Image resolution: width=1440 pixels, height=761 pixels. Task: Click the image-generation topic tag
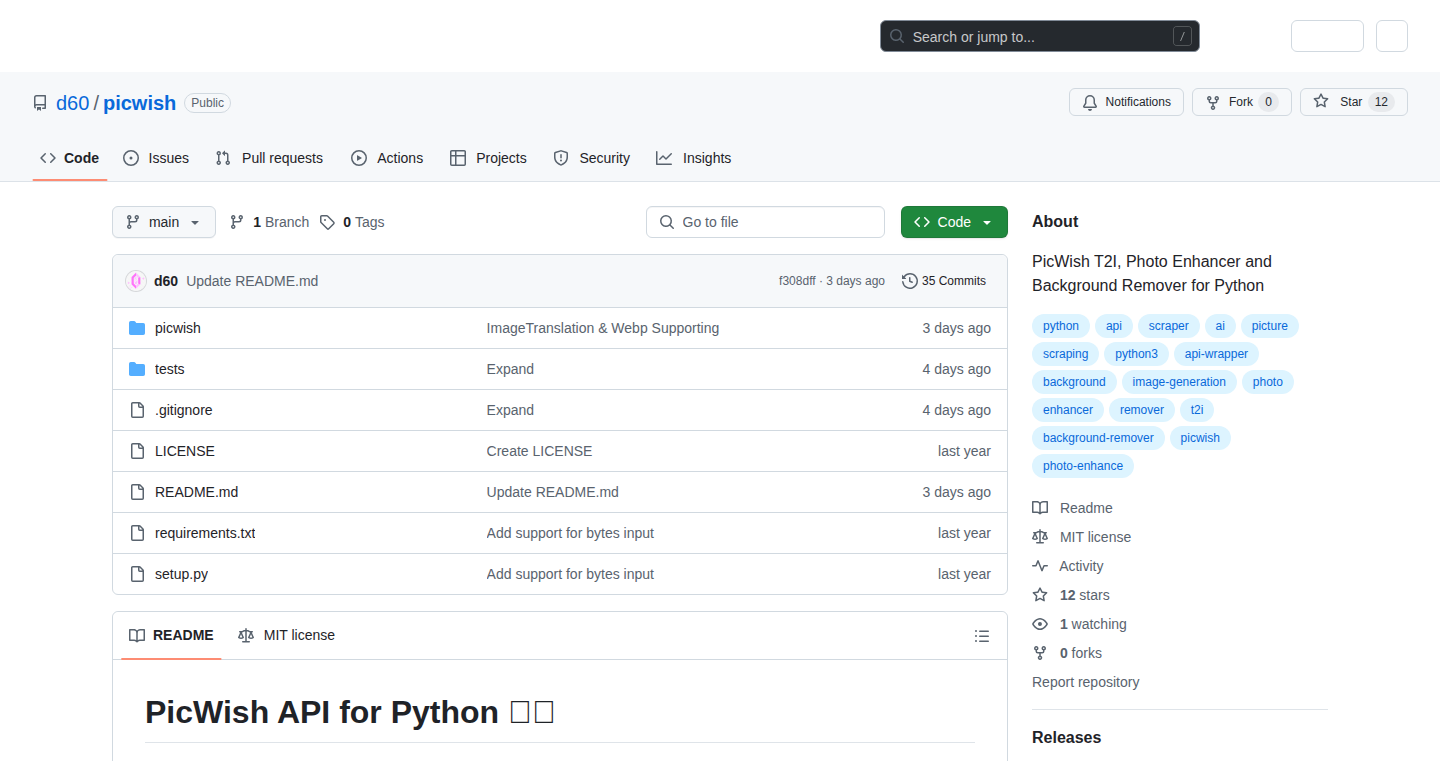1179,382
